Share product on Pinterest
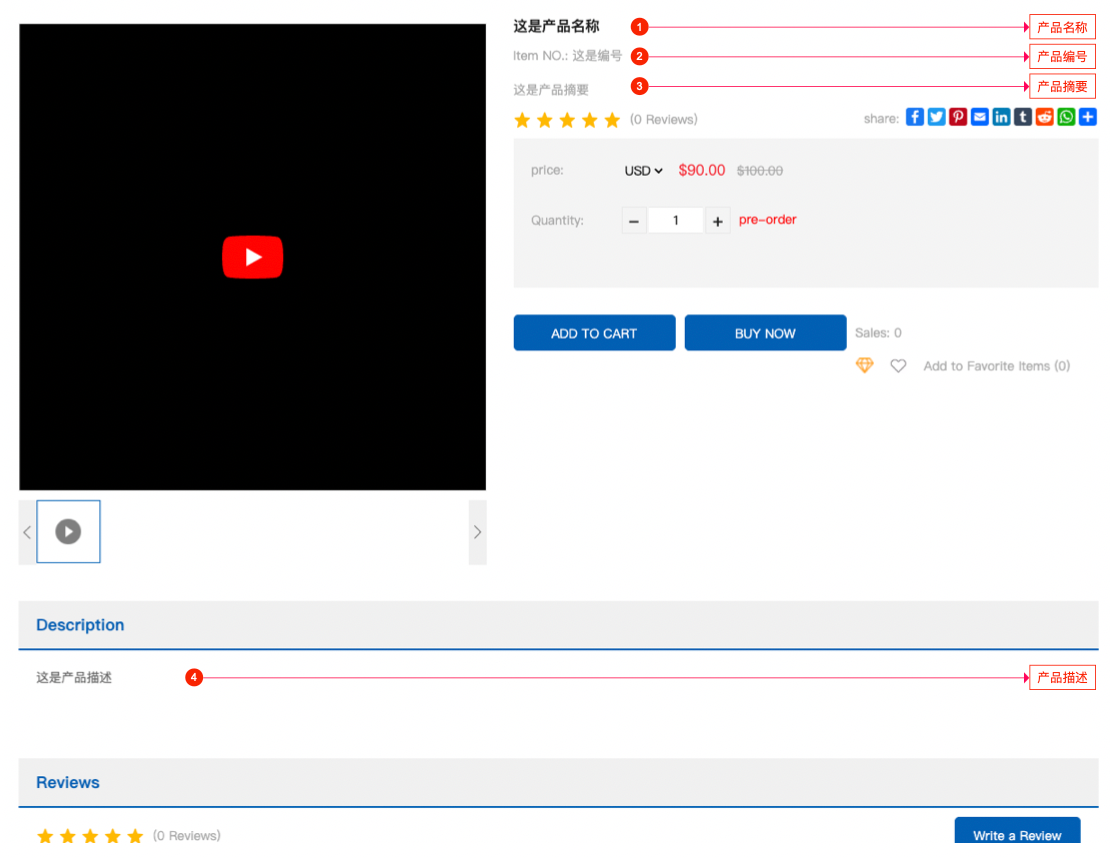Image resolution: width=1110 pixels, height=858 pixels. pyautogui.click(x=958, y=117)
